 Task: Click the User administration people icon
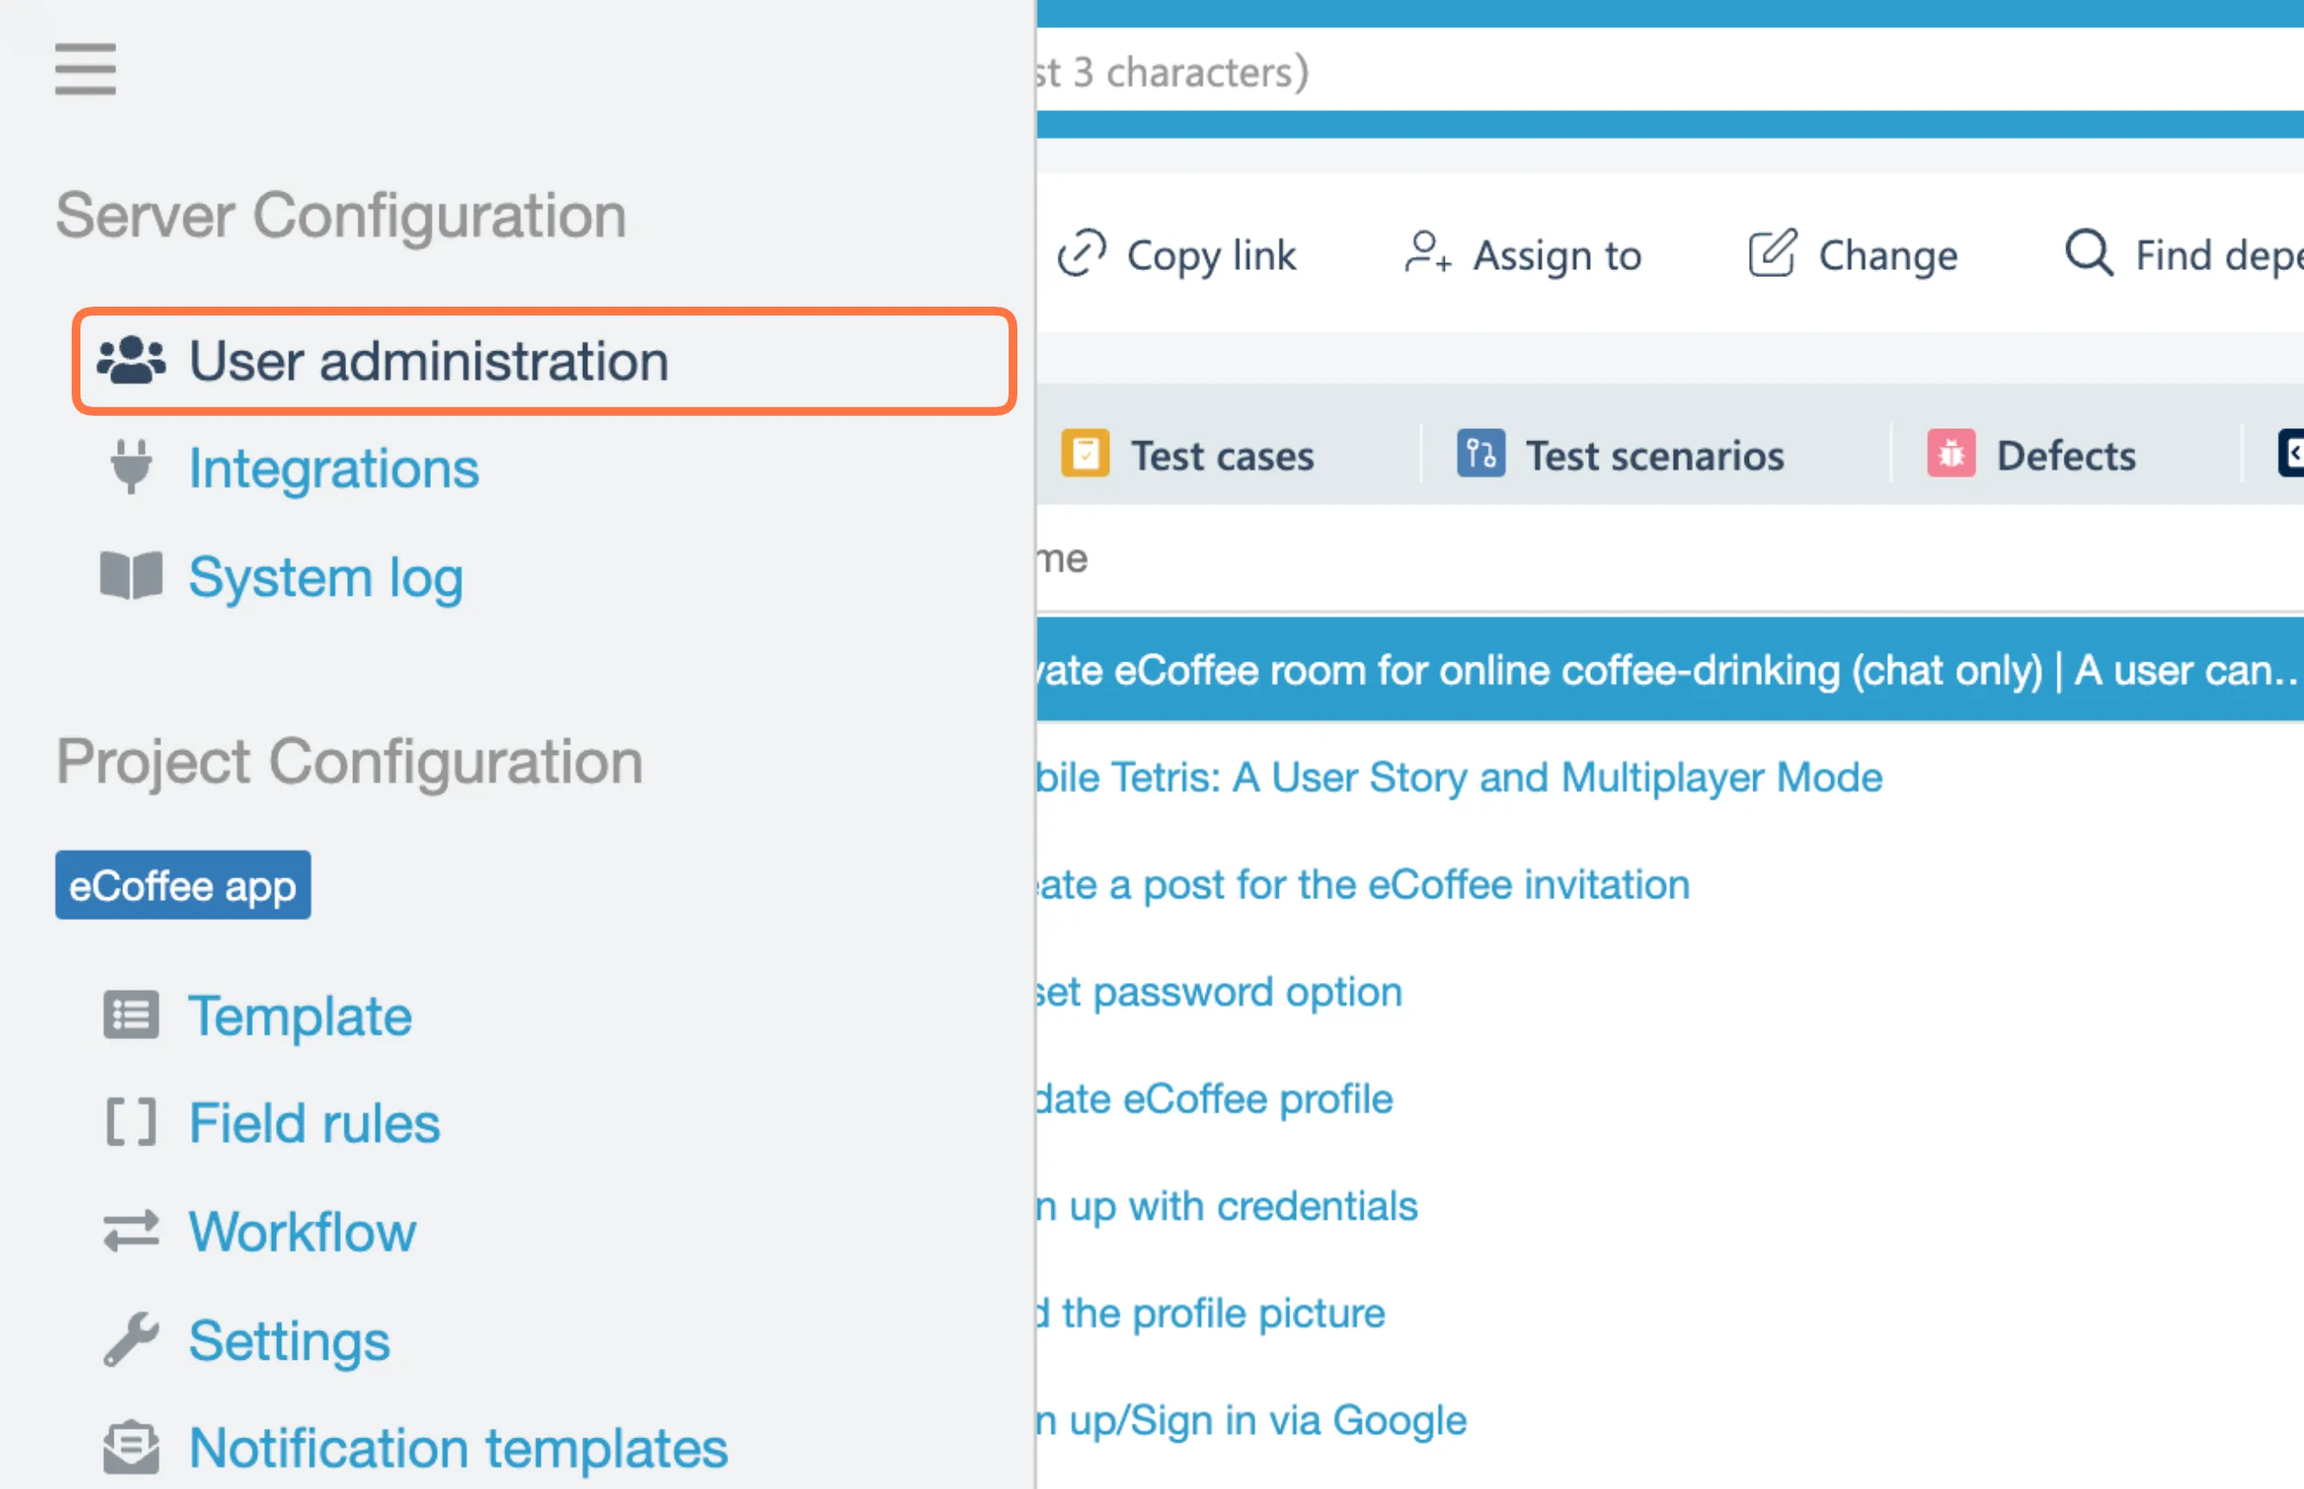coord(131,360)
